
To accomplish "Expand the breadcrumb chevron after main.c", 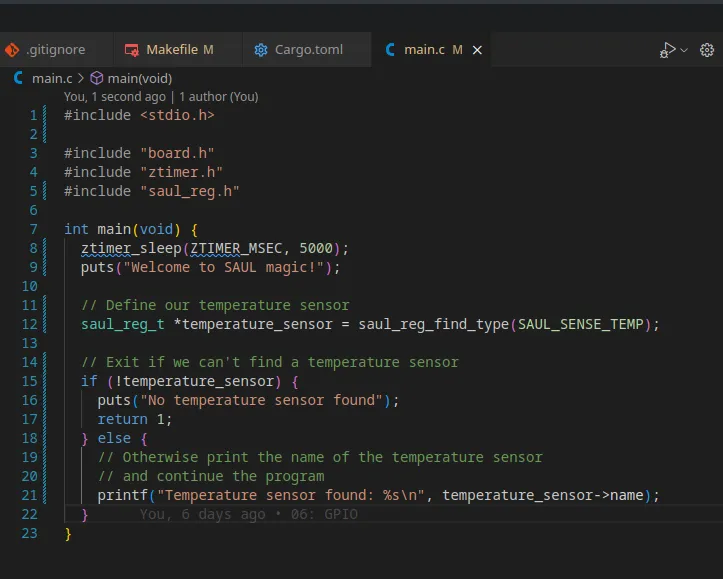I will [x=81, y=78].
